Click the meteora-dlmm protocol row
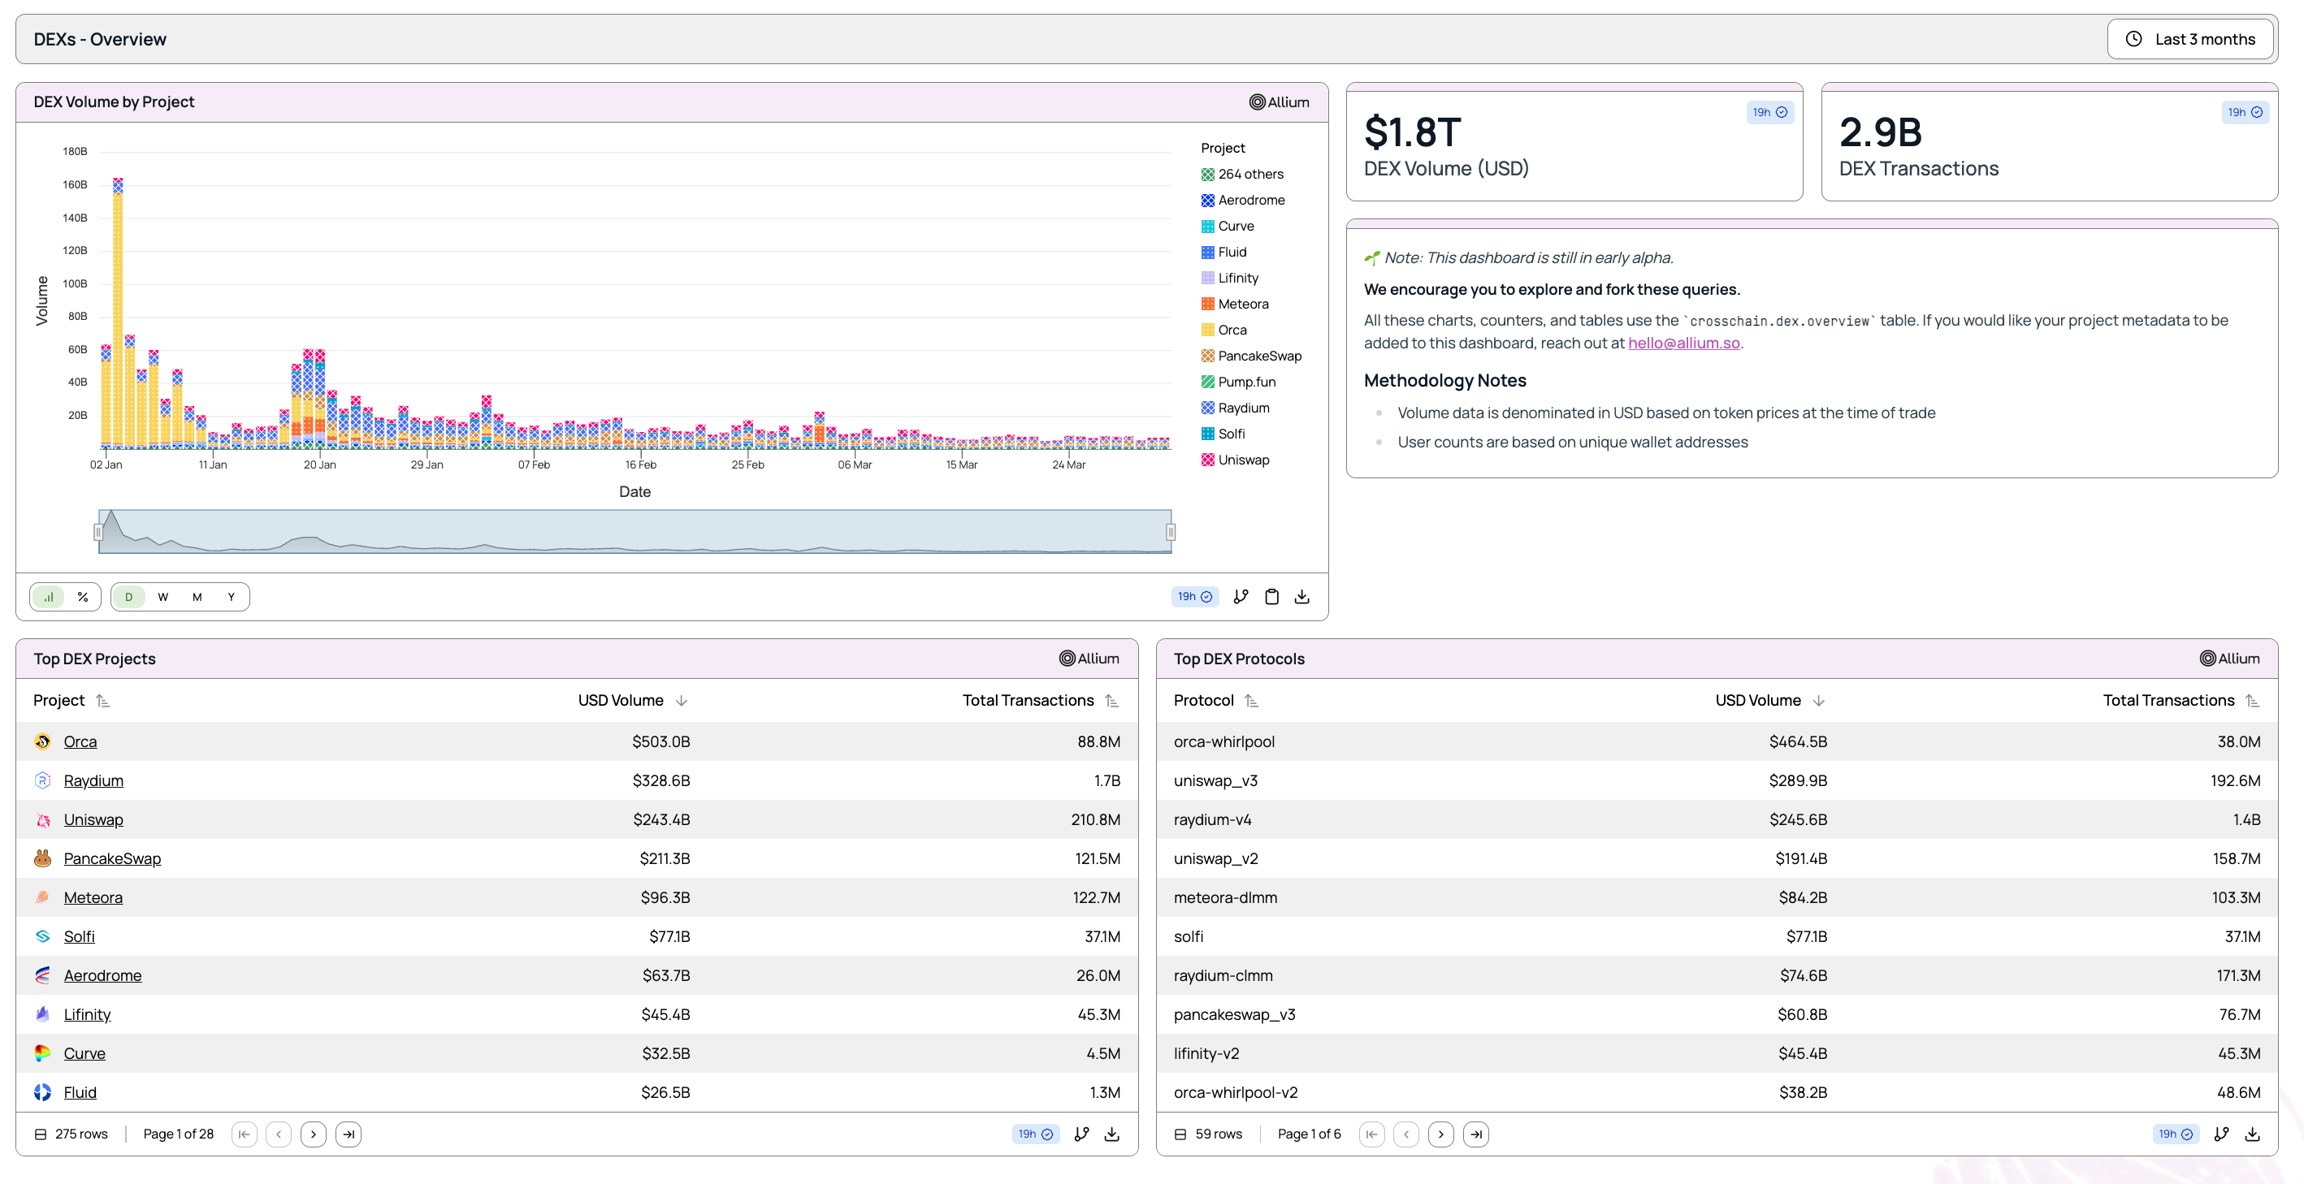The width and height of the screenshot is (2304, 1184). (x=1717, y=898)
